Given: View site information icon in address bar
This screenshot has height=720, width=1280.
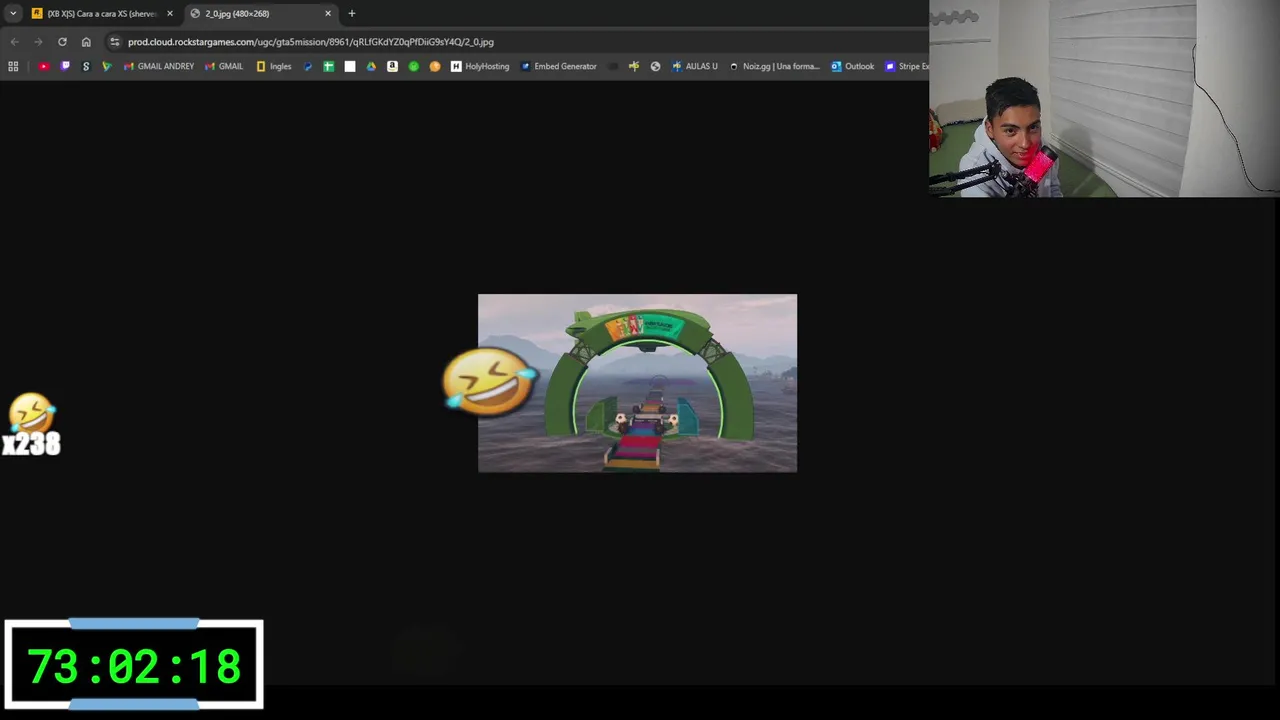Looking at the screenshot, I should 115,42.
